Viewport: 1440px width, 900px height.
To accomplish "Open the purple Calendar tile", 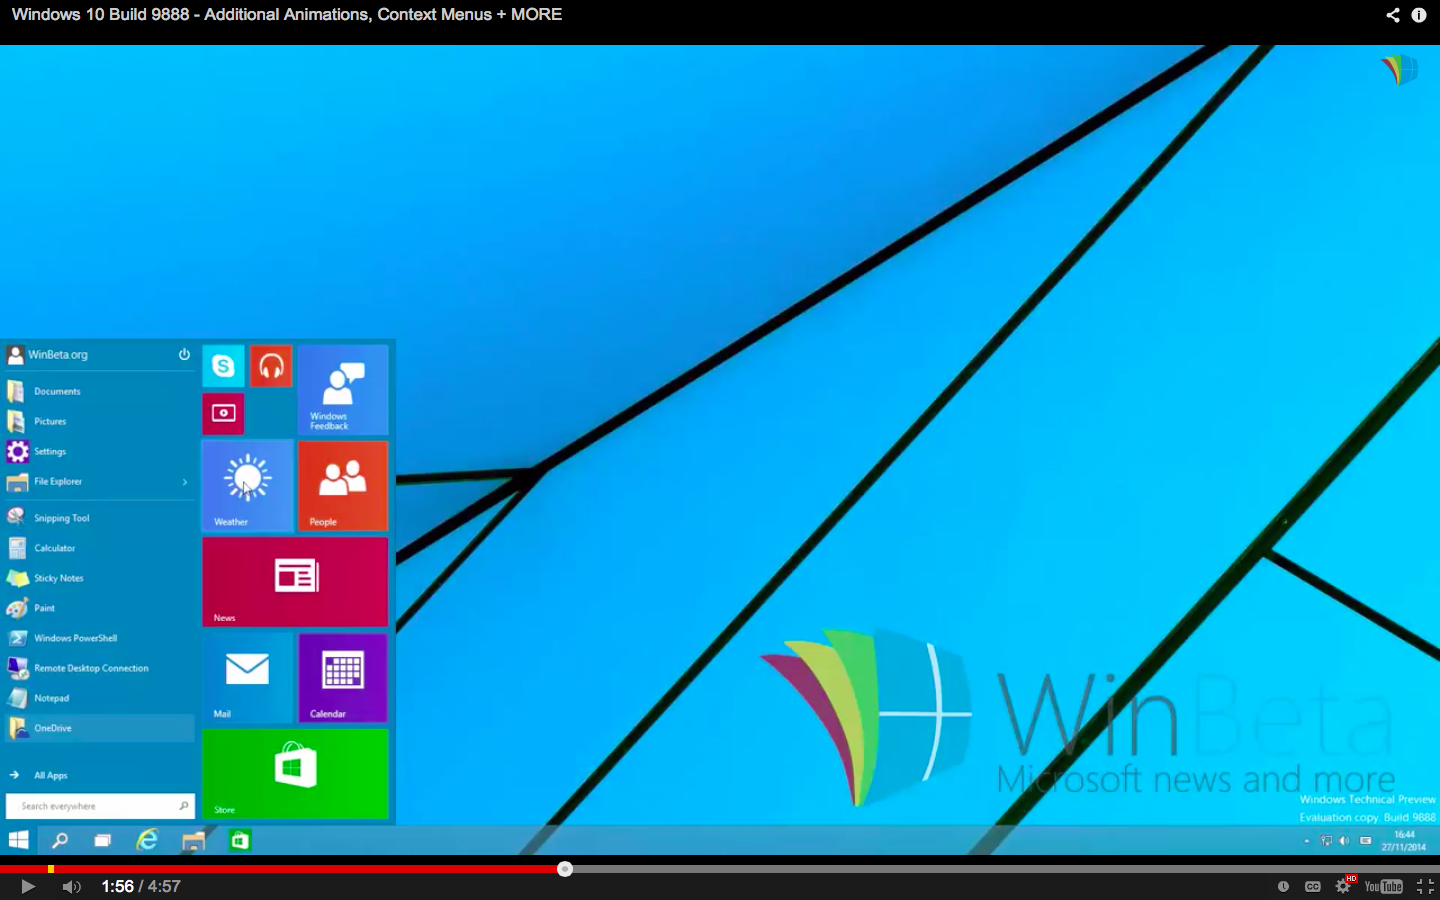I will coord(343,678).
